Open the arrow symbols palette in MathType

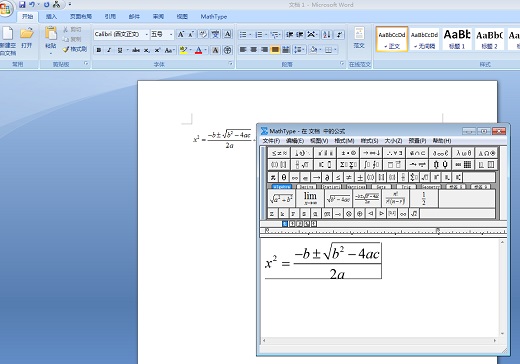click(371, 153)
